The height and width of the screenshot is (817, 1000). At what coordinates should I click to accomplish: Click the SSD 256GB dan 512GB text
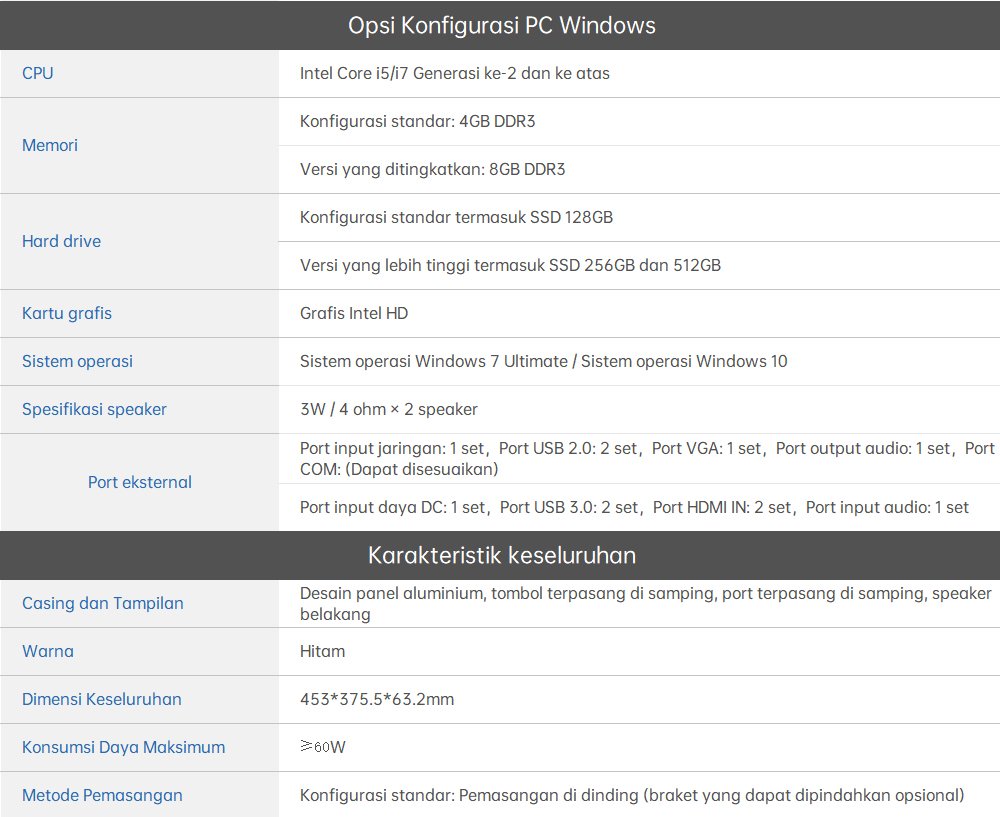point(510,265)
